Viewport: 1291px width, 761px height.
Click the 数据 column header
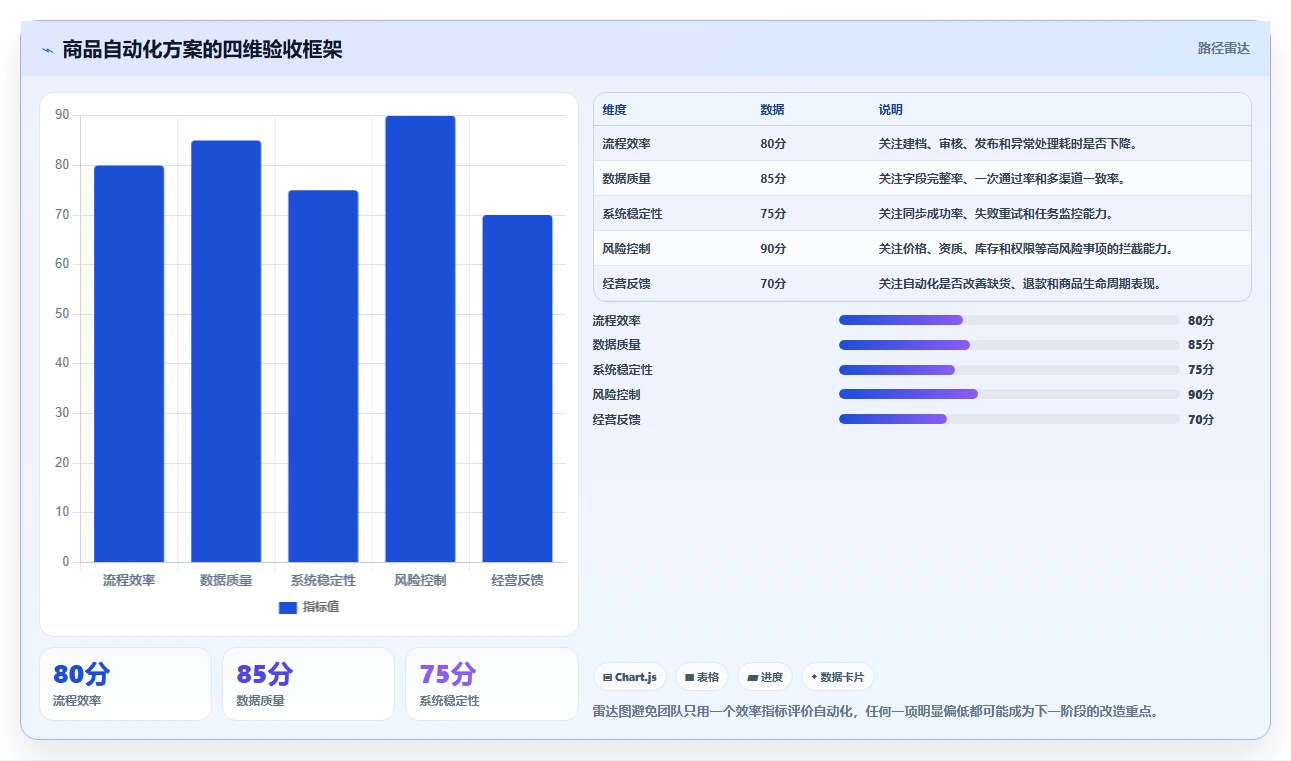(x=772, y=110)
